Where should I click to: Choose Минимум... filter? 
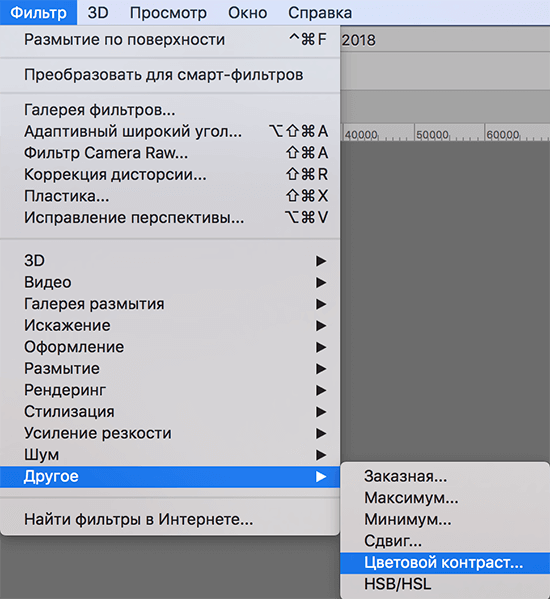(x=445, y=520)
